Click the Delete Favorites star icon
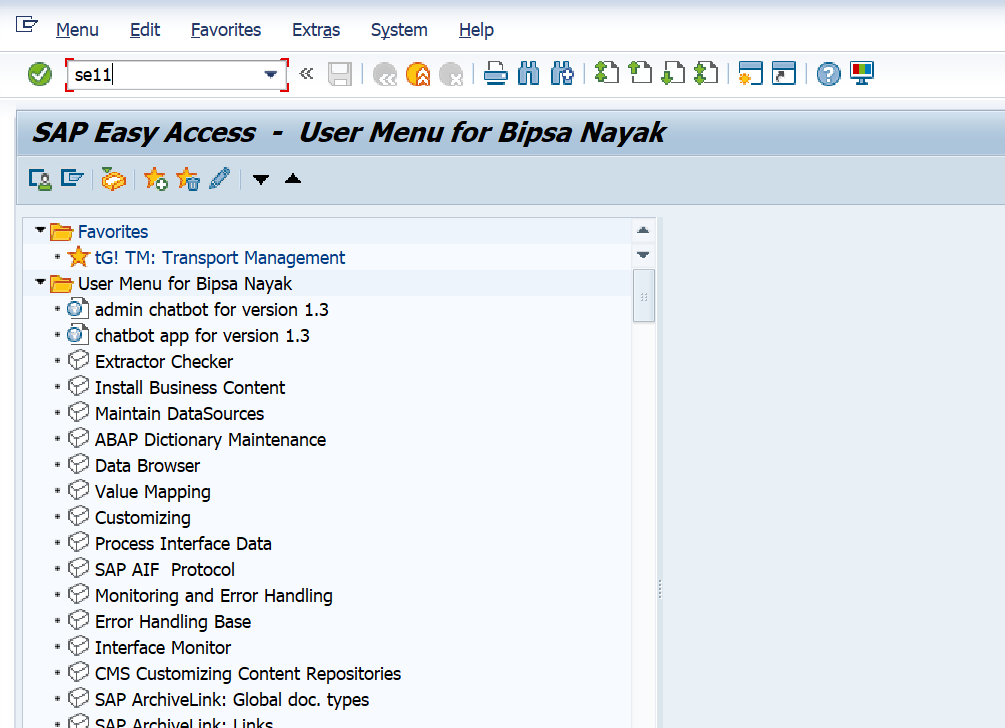 [188, 179]
